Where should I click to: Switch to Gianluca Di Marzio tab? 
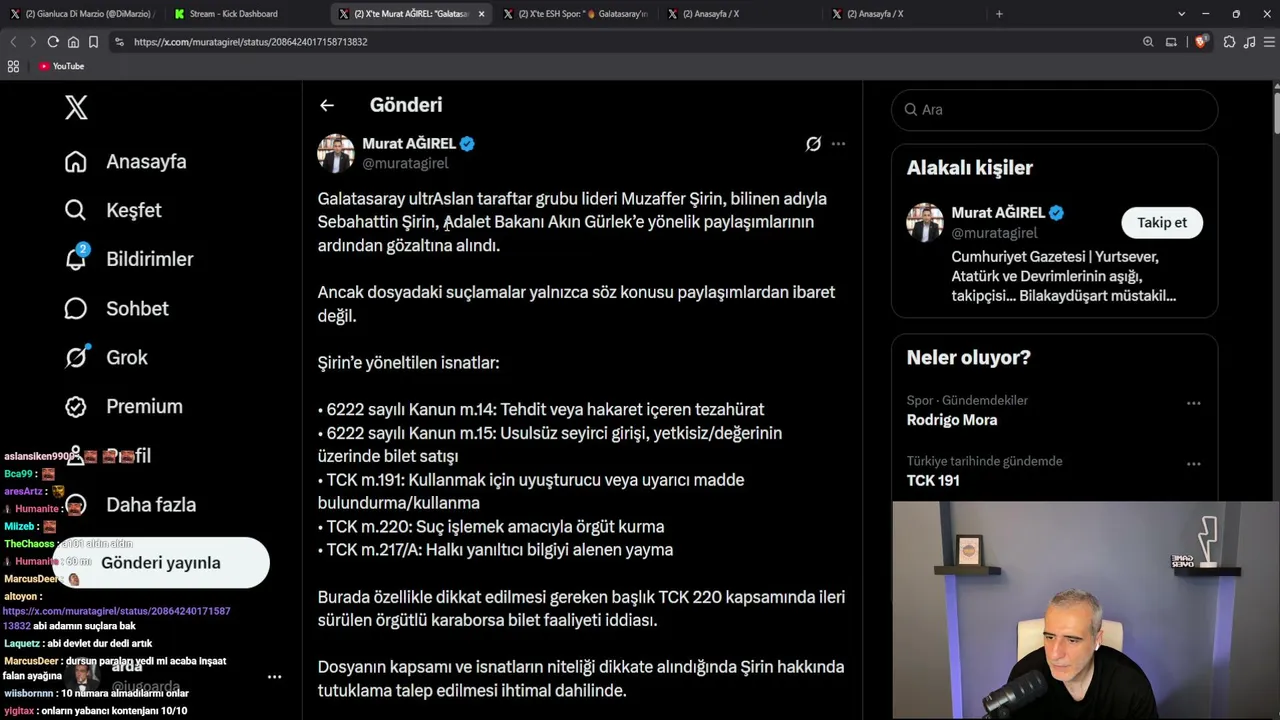pos(82,14)
